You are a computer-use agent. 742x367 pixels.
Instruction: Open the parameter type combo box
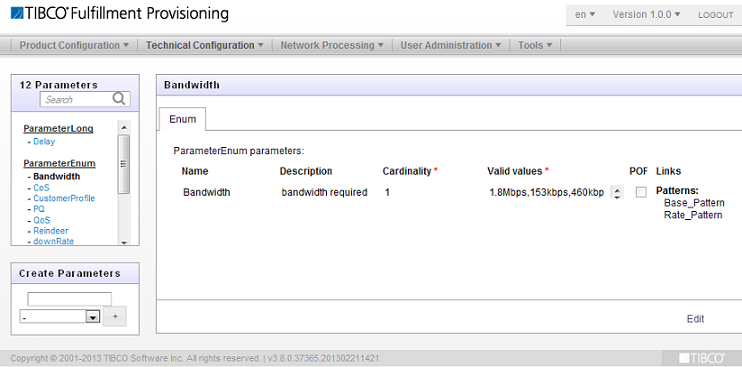tap(59, 317)
